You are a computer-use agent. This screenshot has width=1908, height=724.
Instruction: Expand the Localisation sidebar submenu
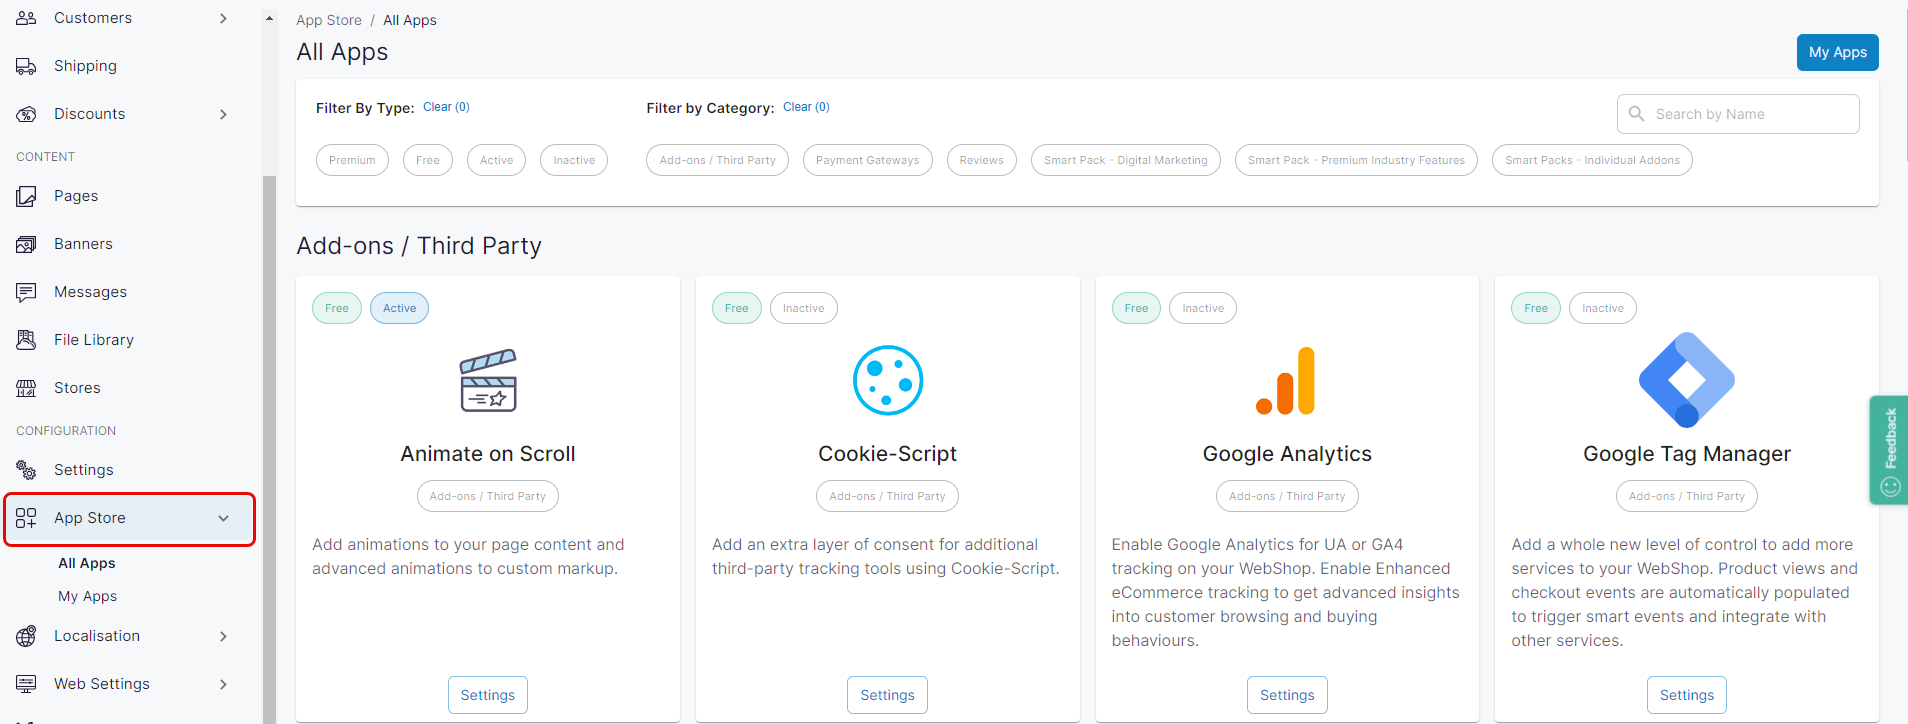223,636
